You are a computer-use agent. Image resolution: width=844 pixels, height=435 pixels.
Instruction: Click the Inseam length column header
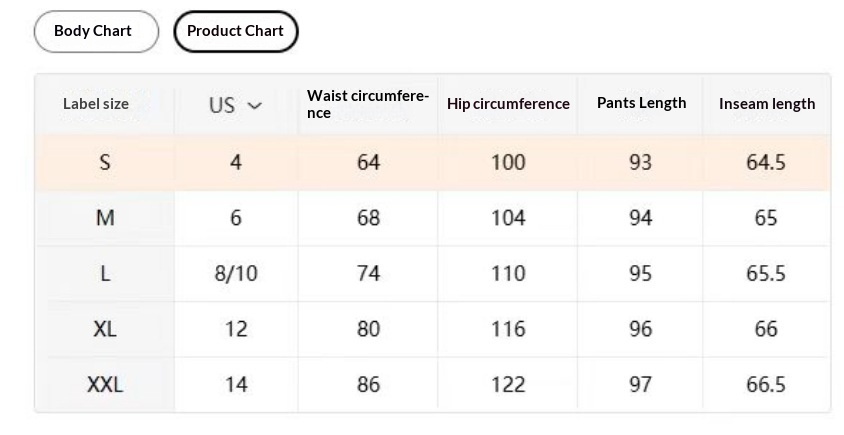(x=766, y=104)
